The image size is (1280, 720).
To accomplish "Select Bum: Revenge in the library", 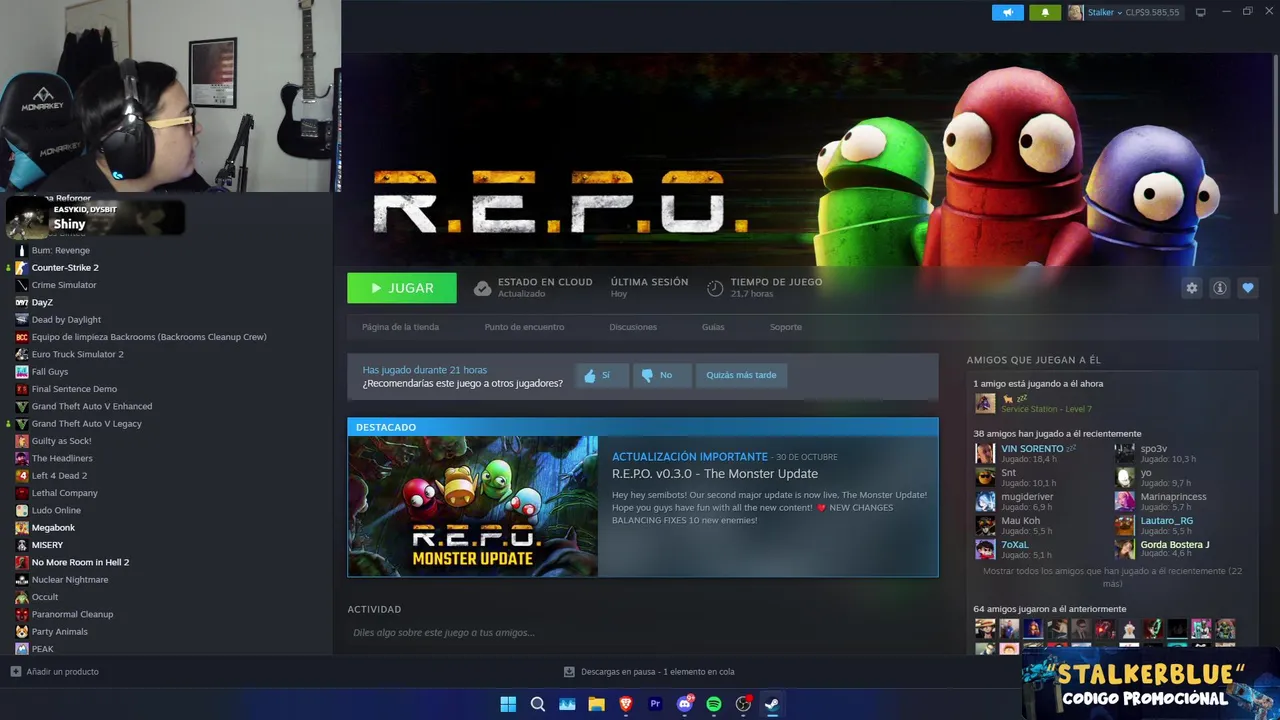I will tap(61, 250).
